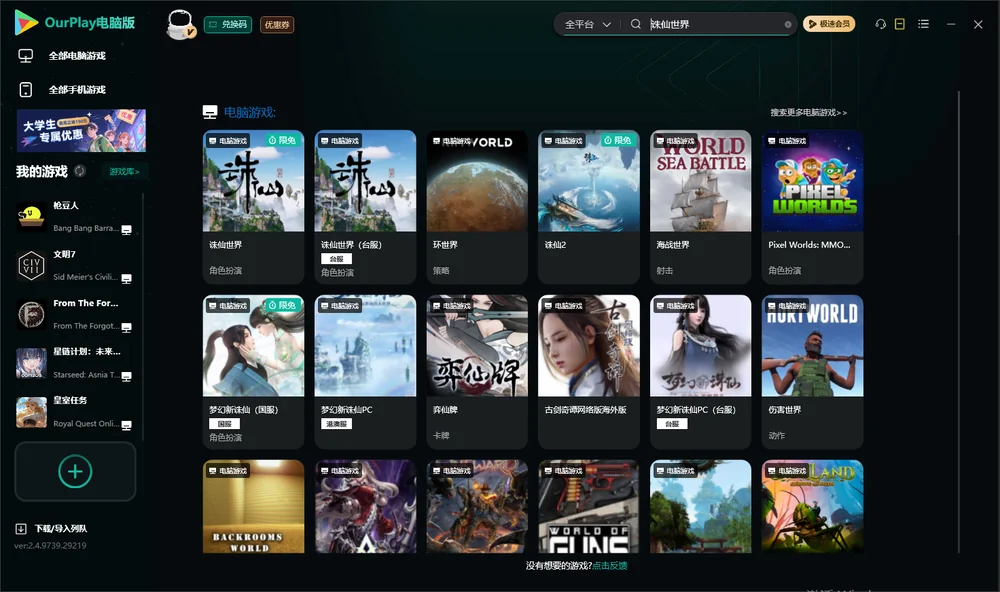Click the 优惠券 coupon button

tap(277, 24)
